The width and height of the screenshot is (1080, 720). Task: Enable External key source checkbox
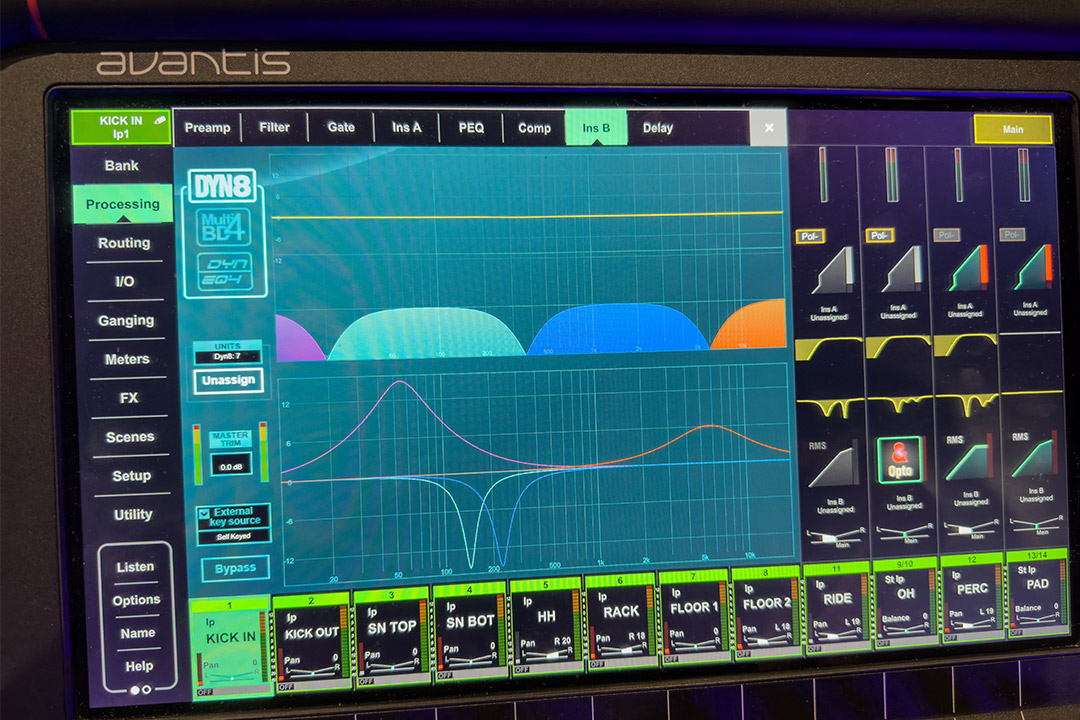(204, 513)
